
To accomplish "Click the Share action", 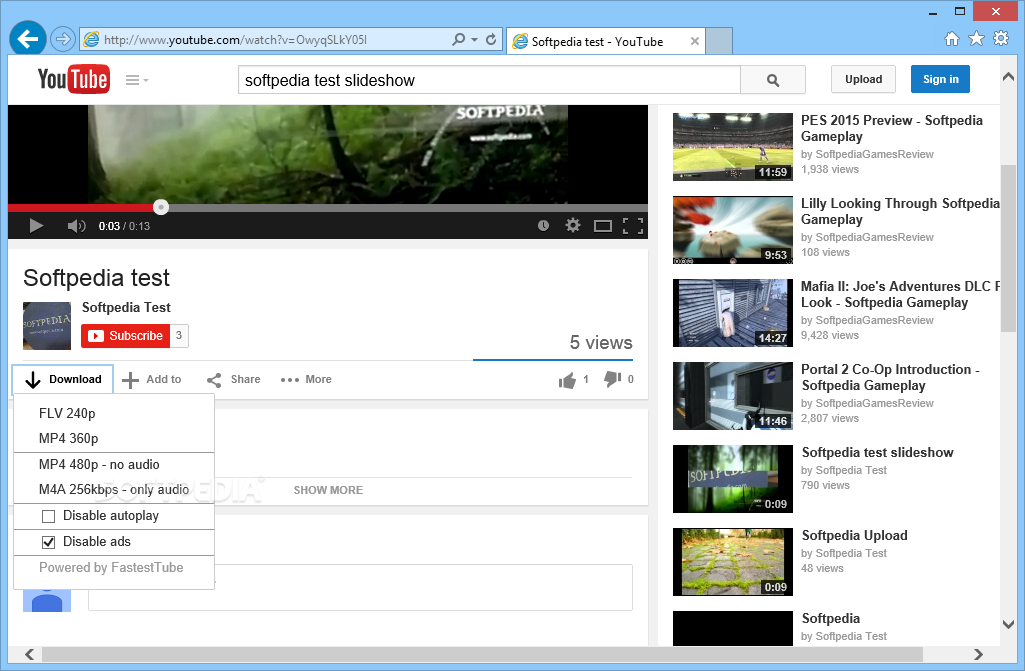I will [233, 379].
